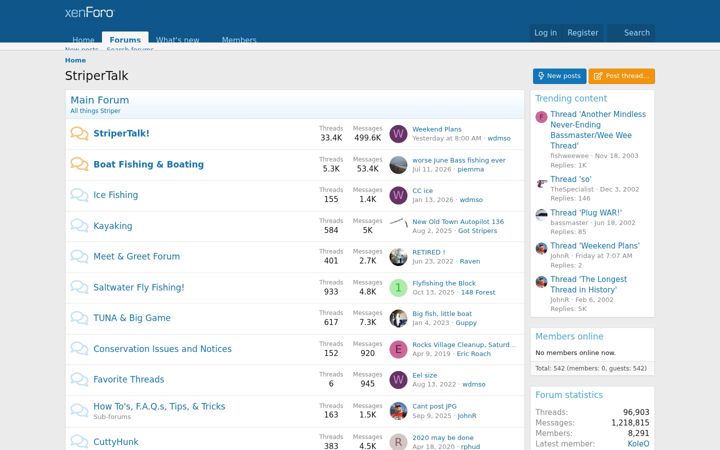The image size is (720, 450).
Task: Click the Boat Fishing & Boating forum icon
Action: 79,164
